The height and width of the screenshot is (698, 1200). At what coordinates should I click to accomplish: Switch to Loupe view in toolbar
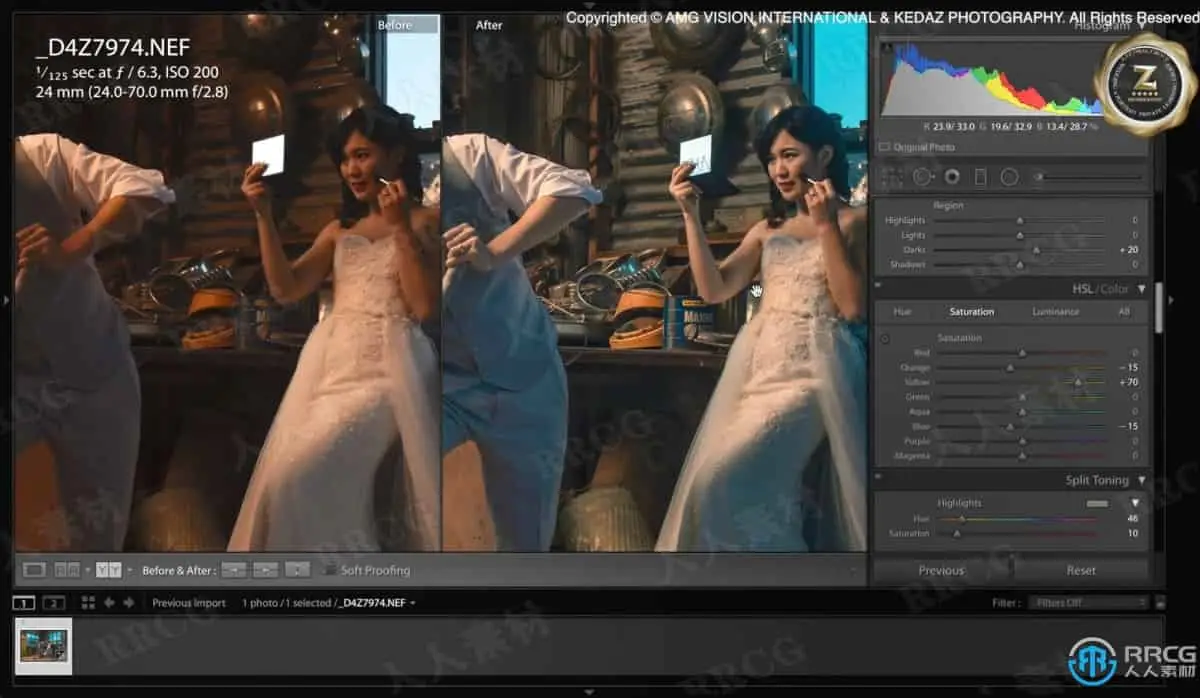pos(34,570)
